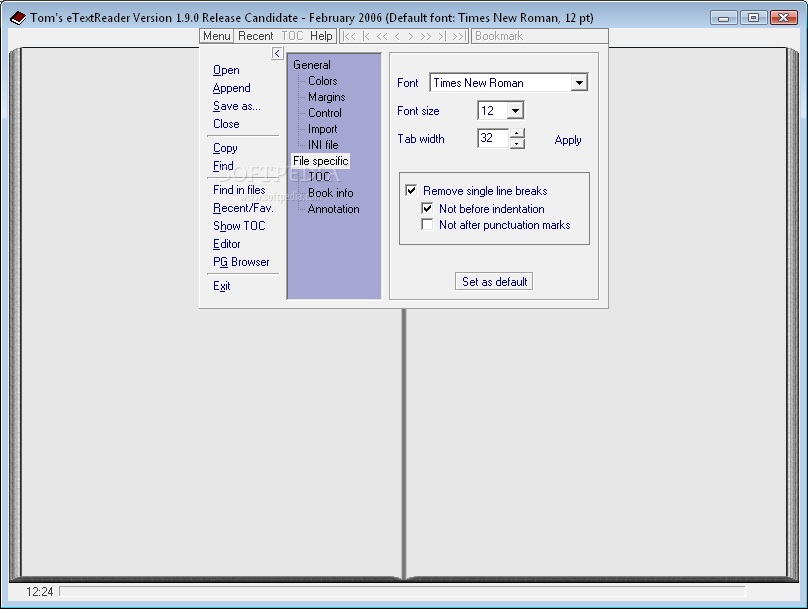Click Apply next to Tab width
Image resolution: width=808 pixels, height=609 pixels.
(568, 140)
